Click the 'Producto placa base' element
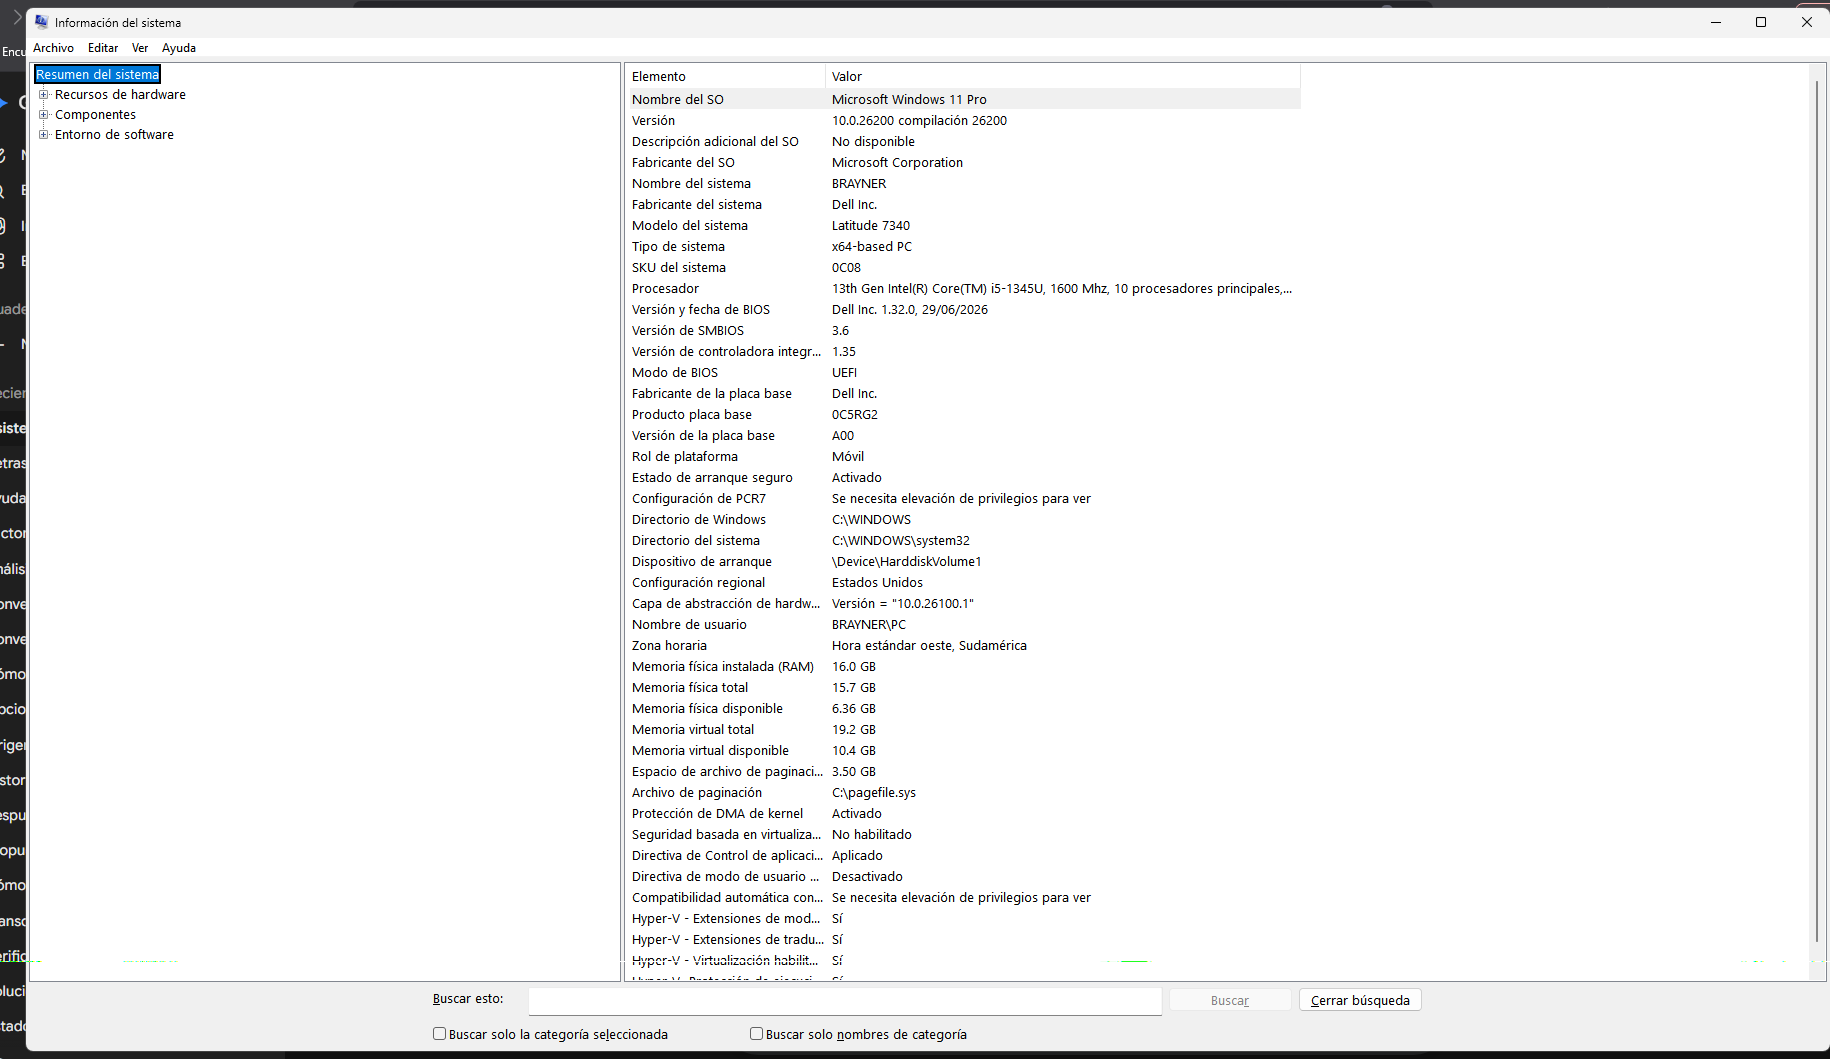1830x1059 pixels. 692,414
